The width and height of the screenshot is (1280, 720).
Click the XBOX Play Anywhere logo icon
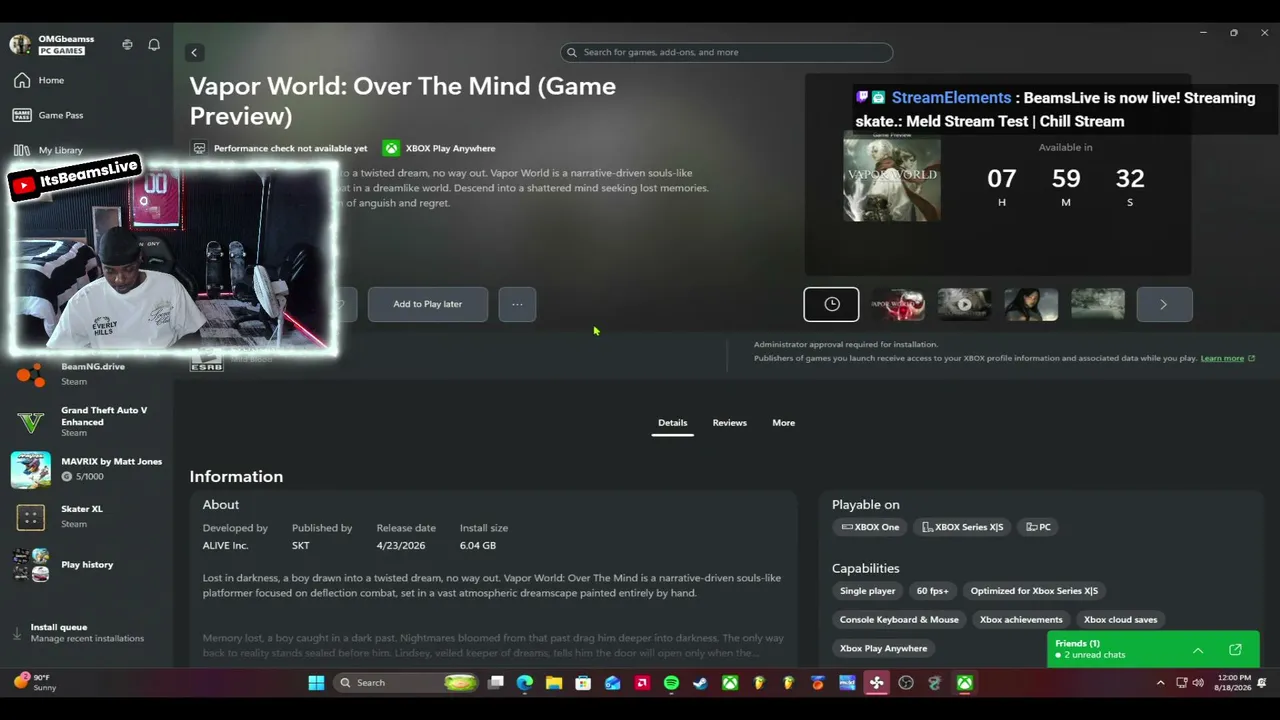[x=391, y=148]
